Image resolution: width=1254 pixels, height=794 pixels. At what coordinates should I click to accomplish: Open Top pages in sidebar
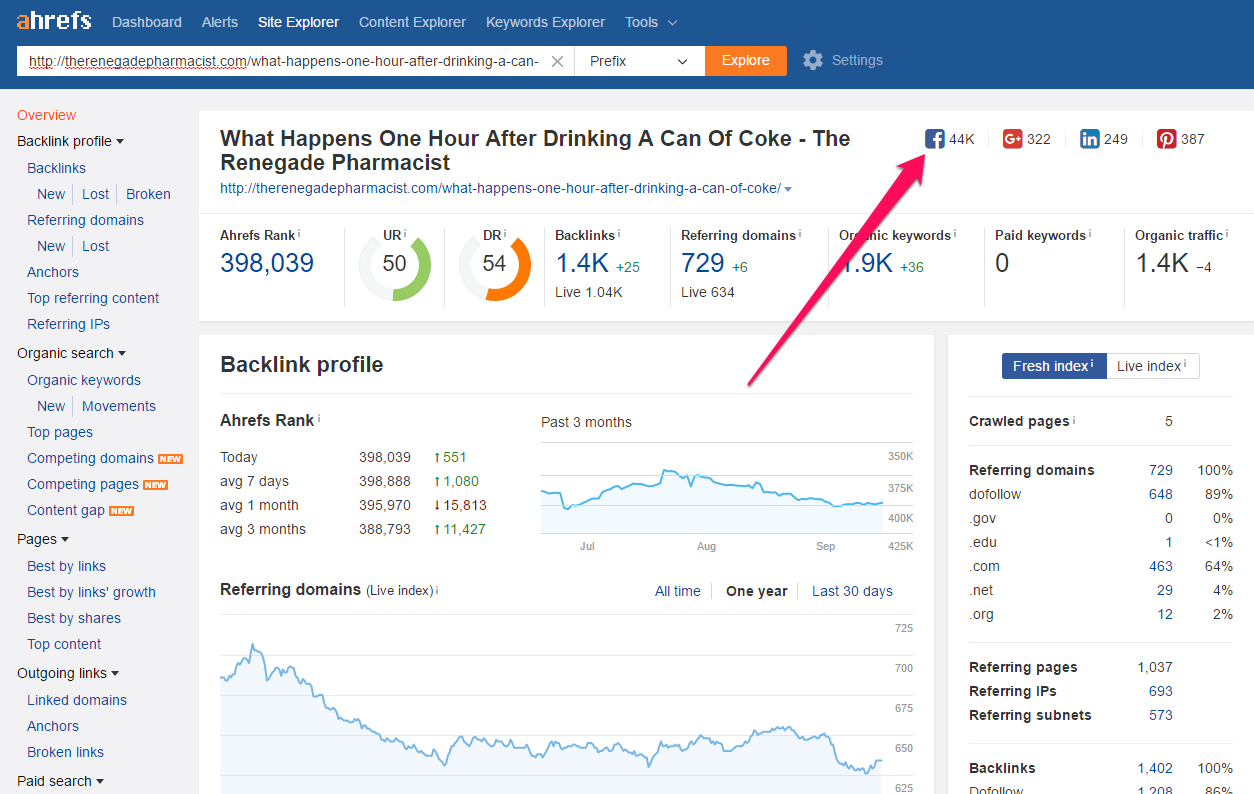[60, 432]
